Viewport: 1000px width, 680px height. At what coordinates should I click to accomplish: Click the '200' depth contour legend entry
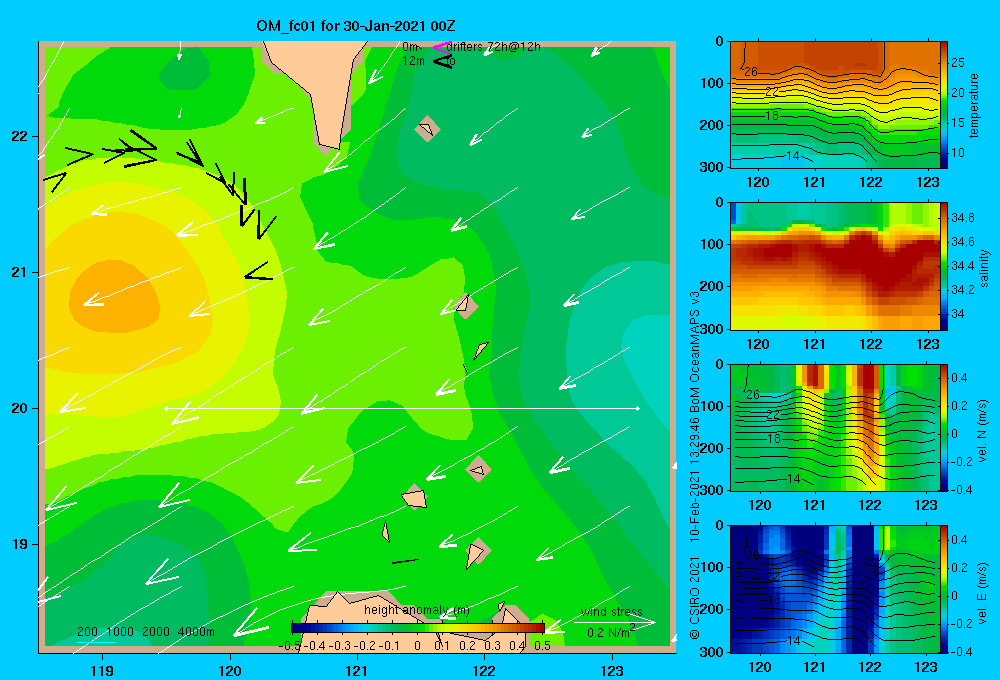(87, 632)
